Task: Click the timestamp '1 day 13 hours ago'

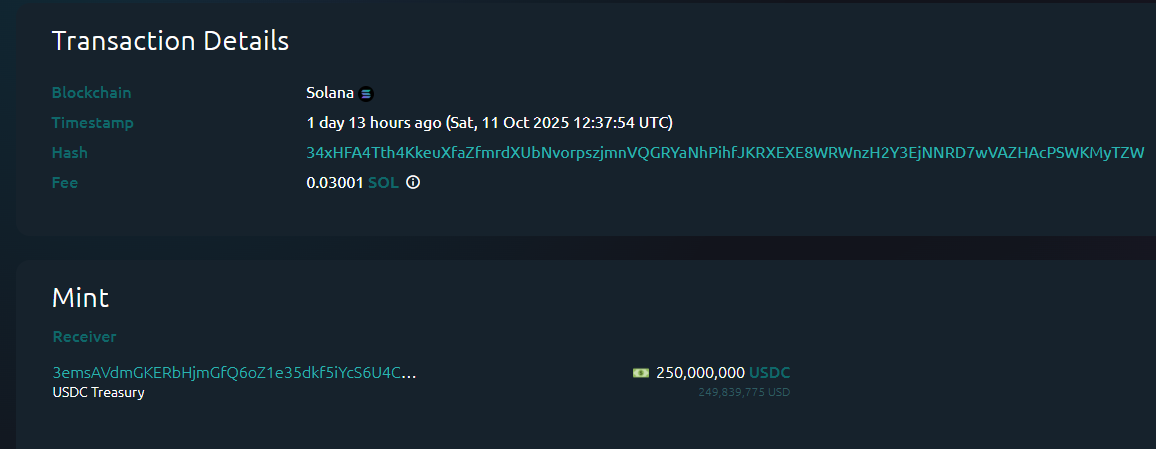Action: (373, 123)
